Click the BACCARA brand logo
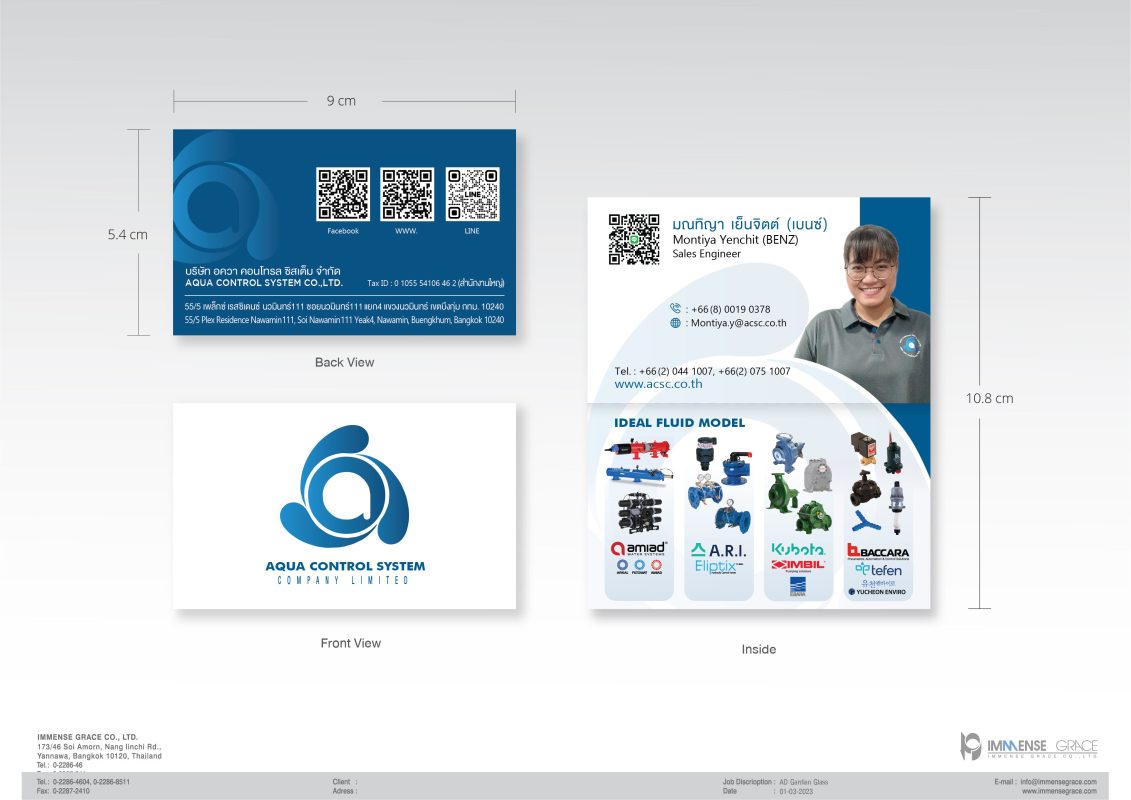 pos(878,552)
